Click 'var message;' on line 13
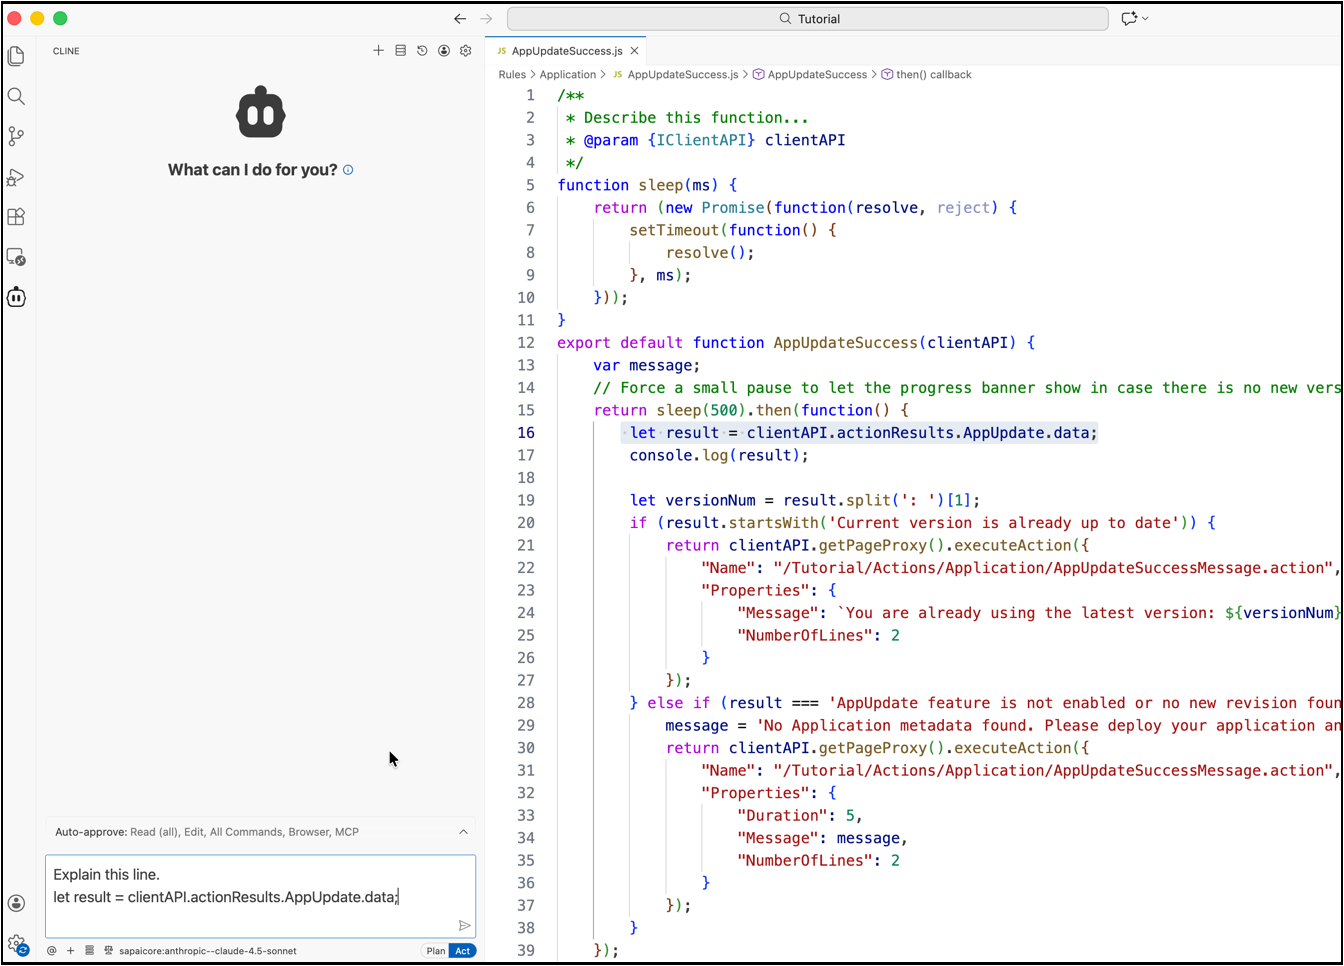The width and height of the screenshot is (1344, 966). tap(647, 366)
